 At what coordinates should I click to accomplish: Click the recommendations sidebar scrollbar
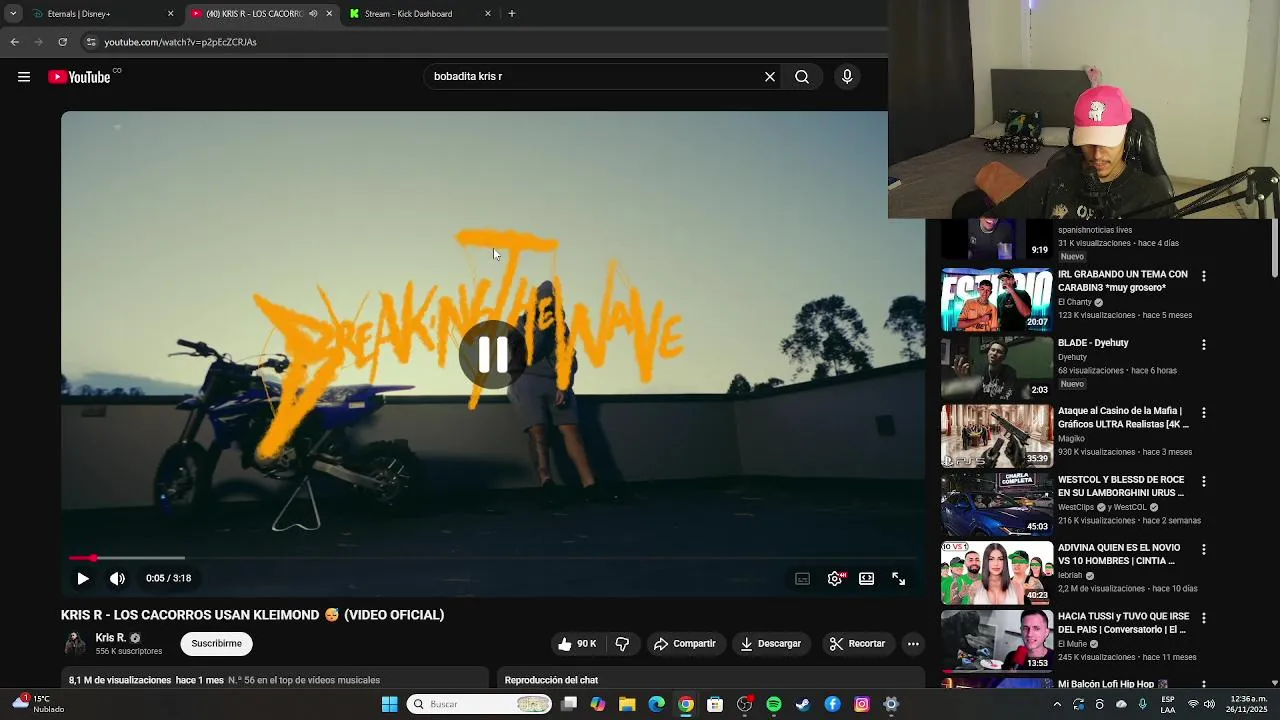(x=1275, y=248)
